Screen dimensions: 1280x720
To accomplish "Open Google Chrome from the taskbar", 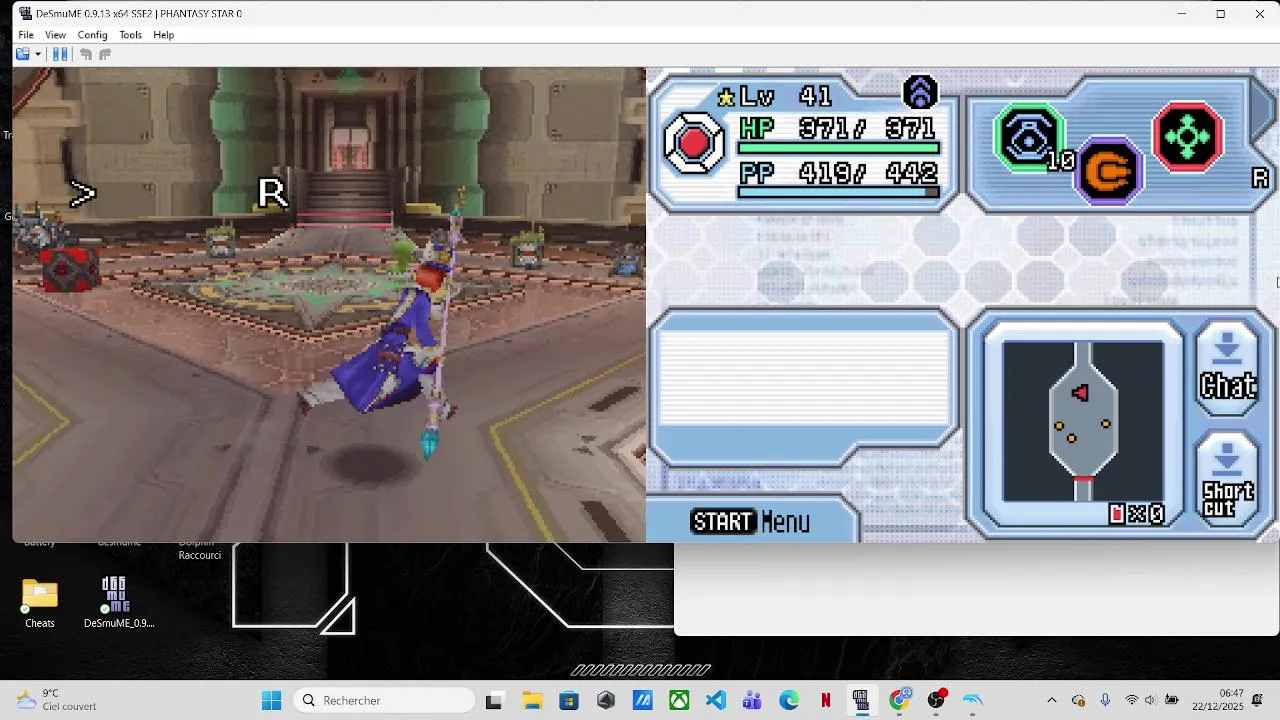I will [x=900, y=700].
